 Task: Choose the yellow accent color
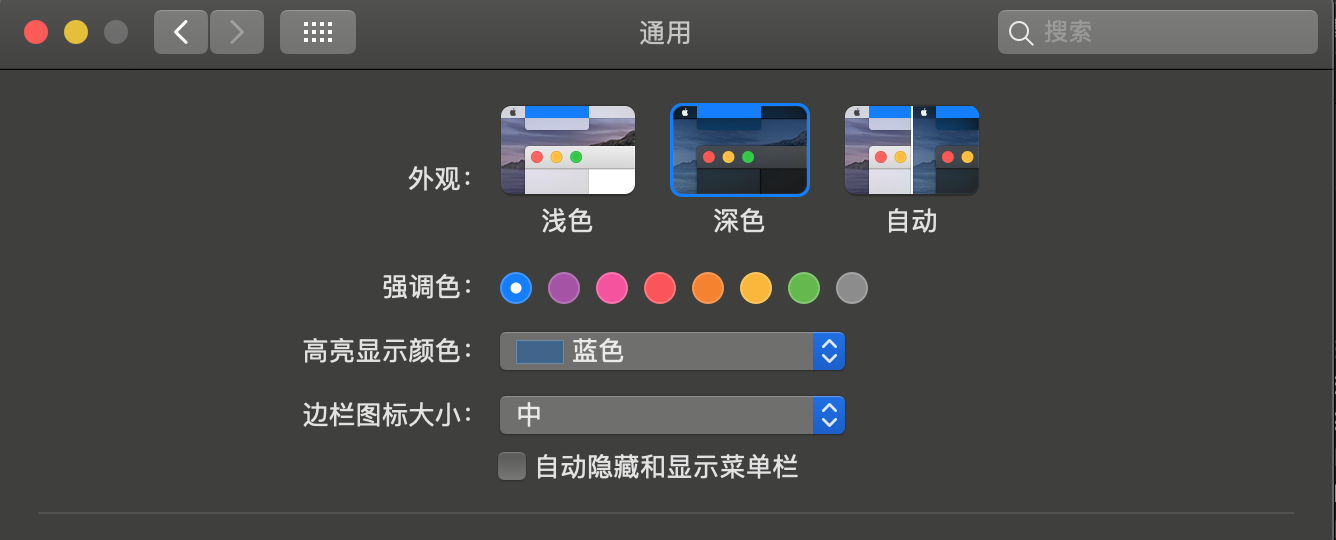[756, 288]
